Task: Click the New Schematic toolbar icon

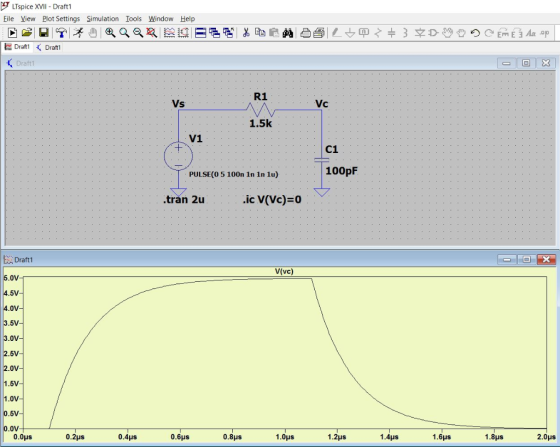Action: tap(12, 33)
